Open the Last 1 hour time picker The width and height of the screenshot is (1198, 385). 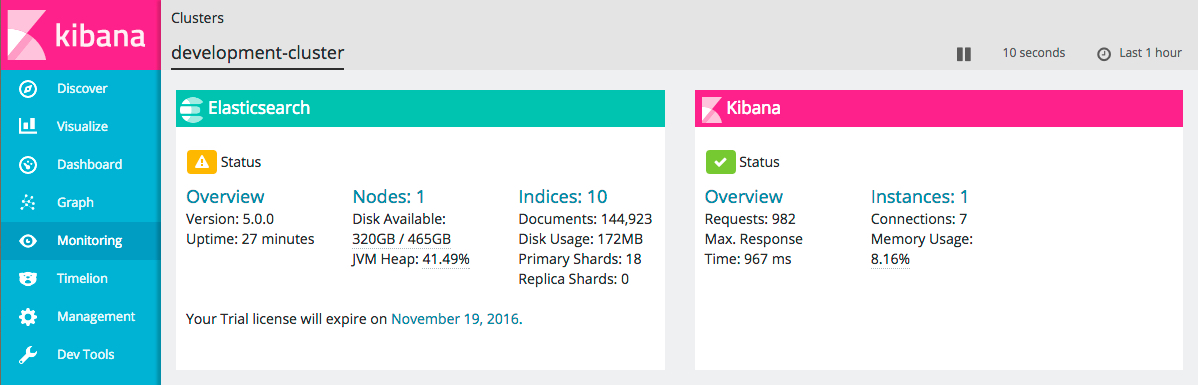click(x=1151, y=53)
